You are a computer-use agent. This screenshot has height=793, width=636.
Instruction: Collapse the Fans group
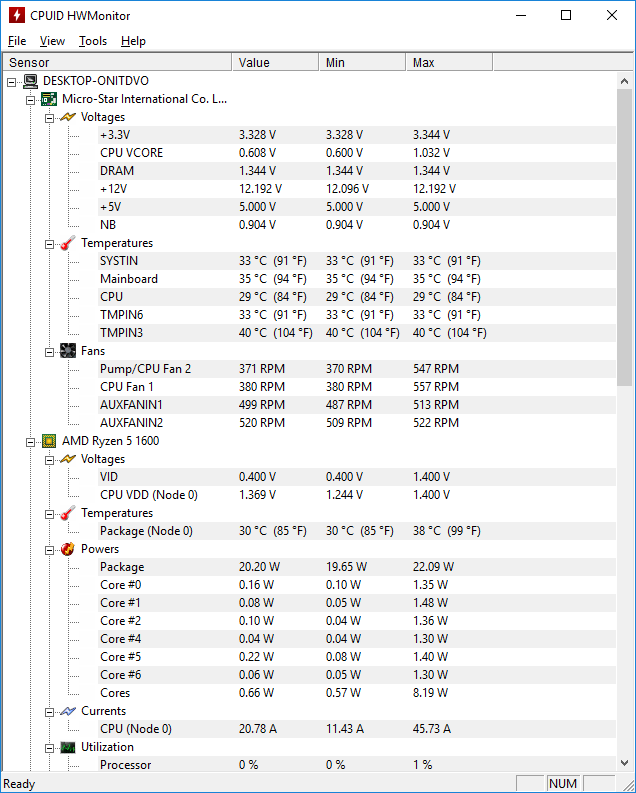49,352
